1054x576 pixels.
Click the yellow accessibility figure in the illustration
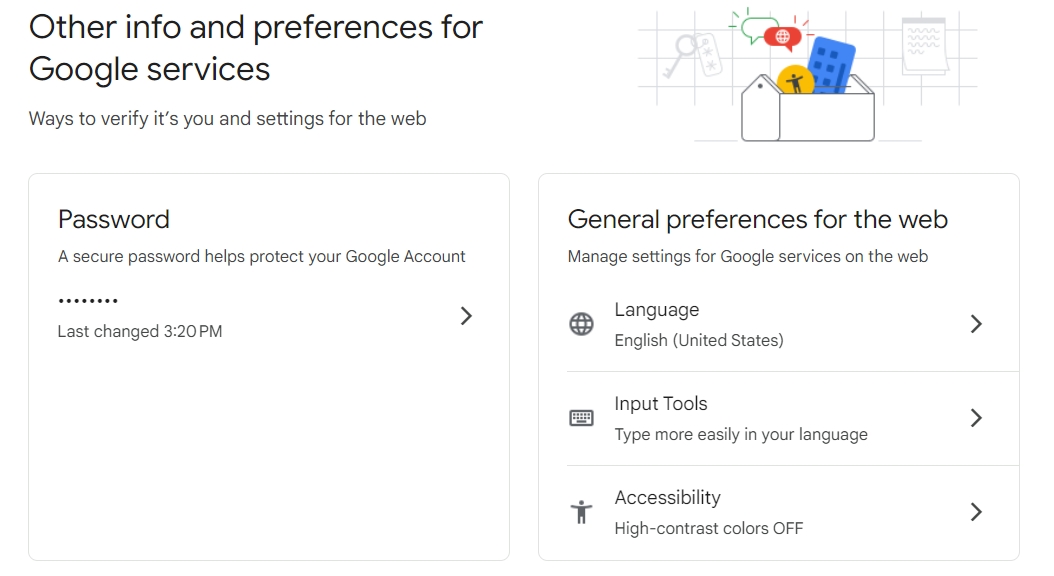click(x=795, y=82)
